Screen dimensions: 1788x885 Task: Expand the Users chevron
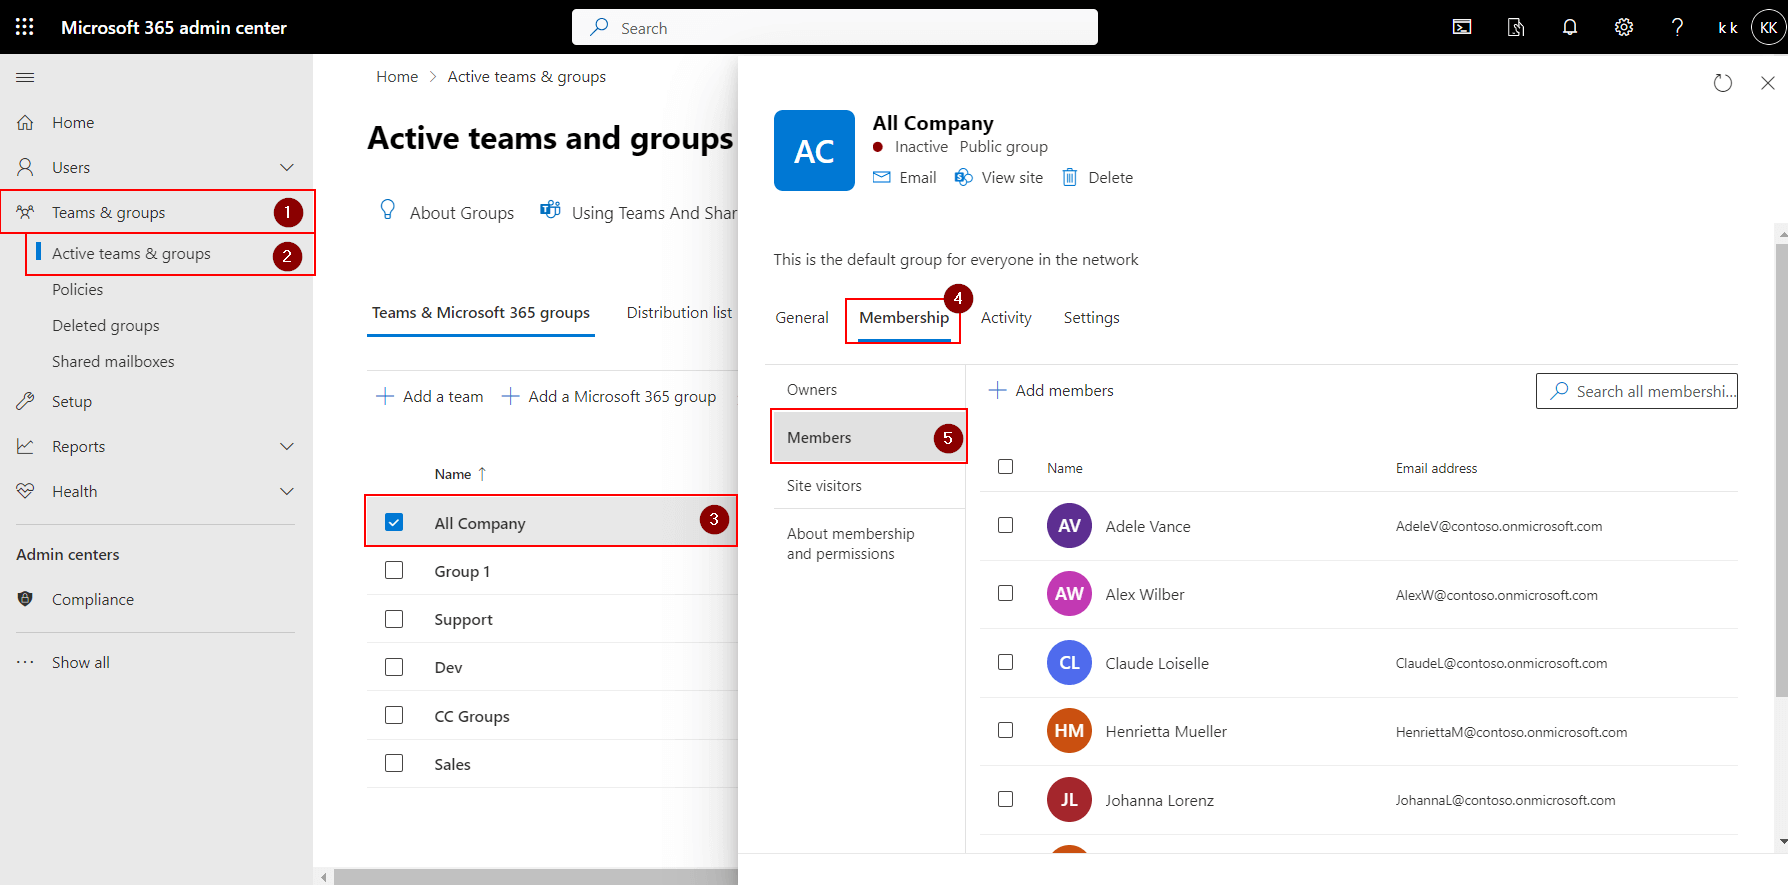287,167
